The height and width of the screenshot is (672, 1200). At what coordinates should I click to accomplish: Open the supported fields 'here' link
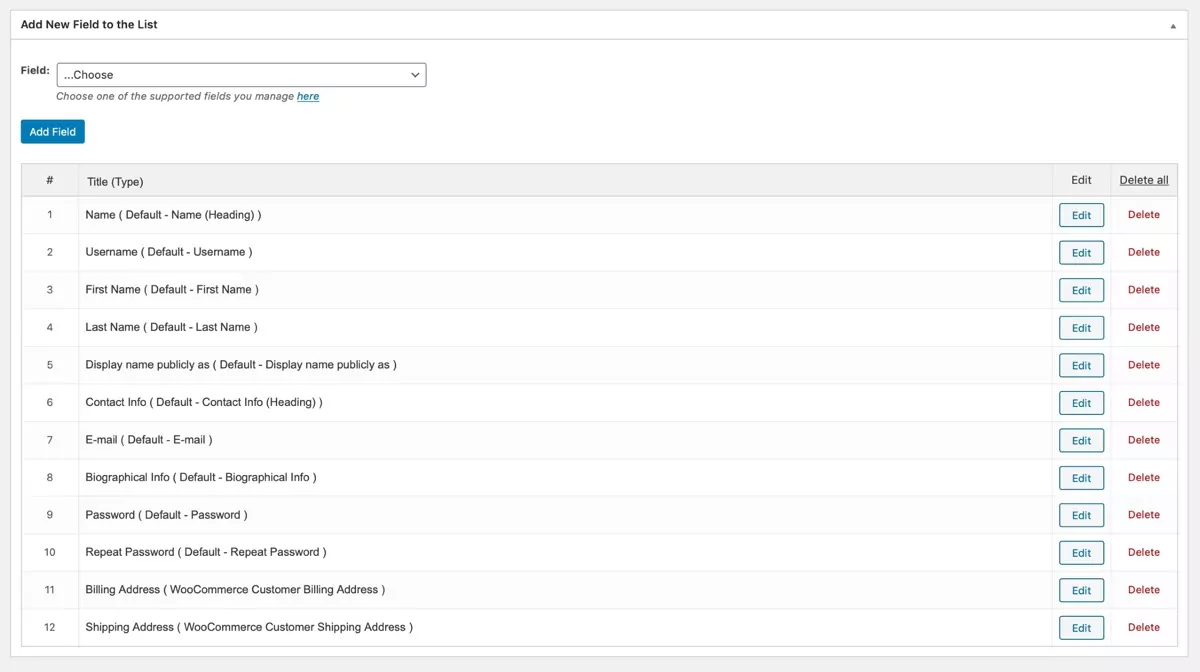[x=308, y=96]
